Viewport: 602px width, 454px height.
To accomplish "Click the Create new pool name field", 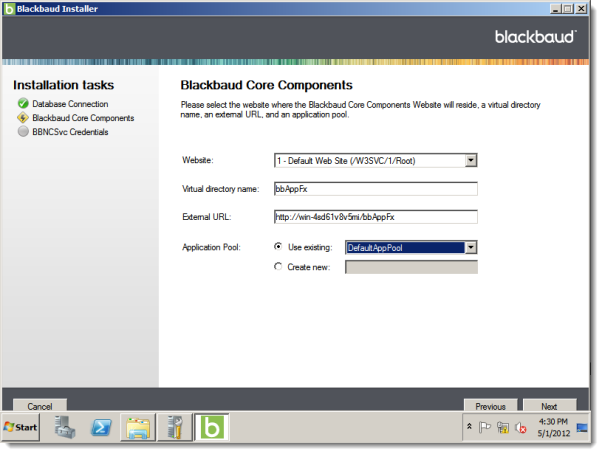I will [x=411, y=267].
